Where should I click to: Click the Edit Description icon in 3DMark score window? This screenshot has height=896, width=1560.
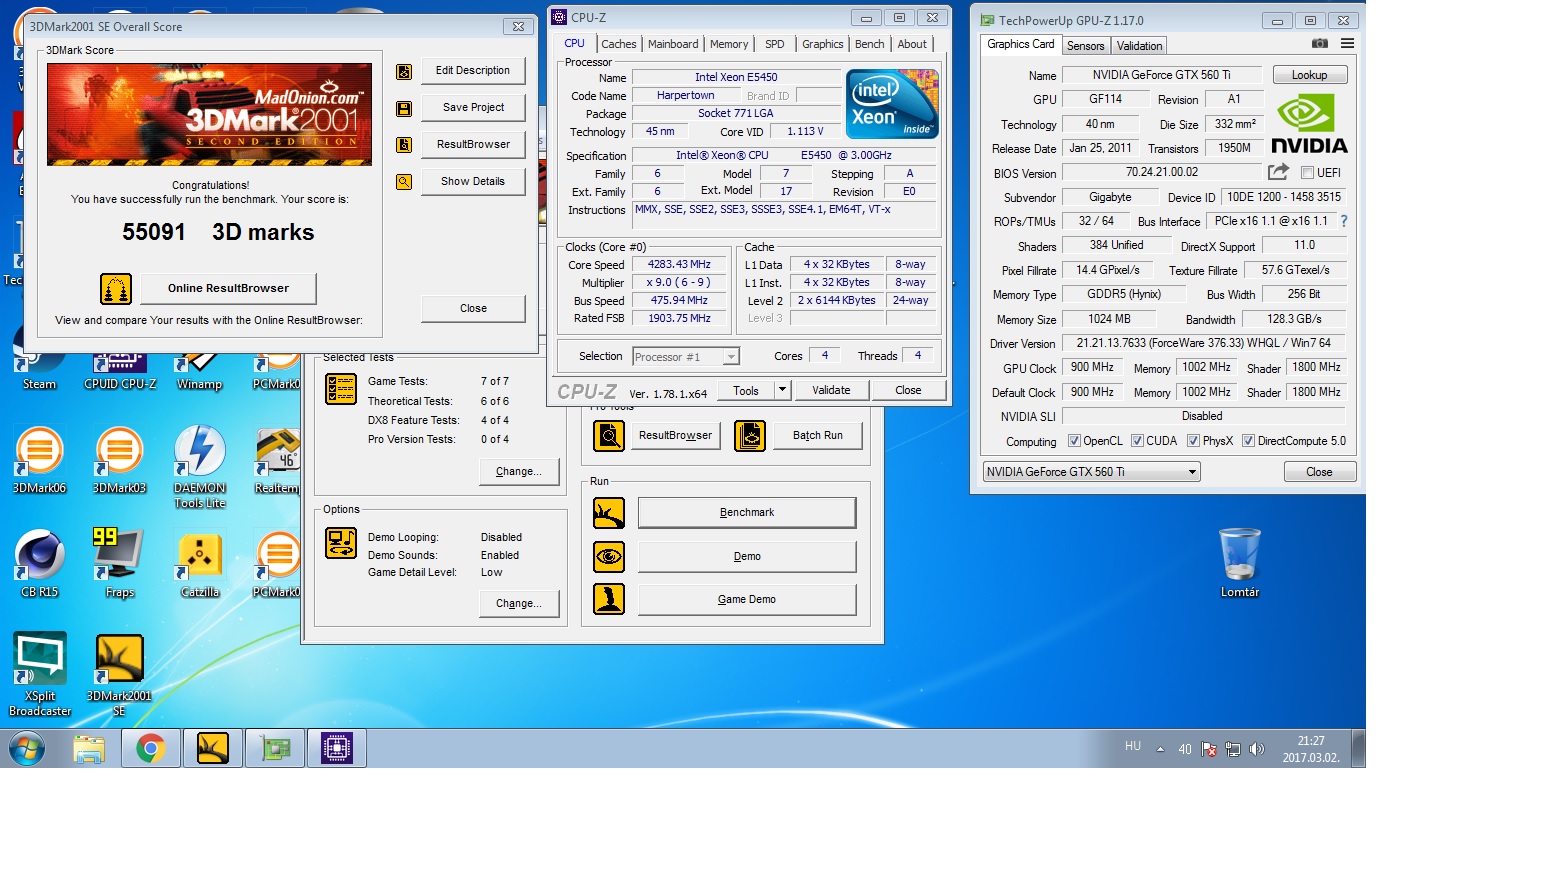point(404,71)
